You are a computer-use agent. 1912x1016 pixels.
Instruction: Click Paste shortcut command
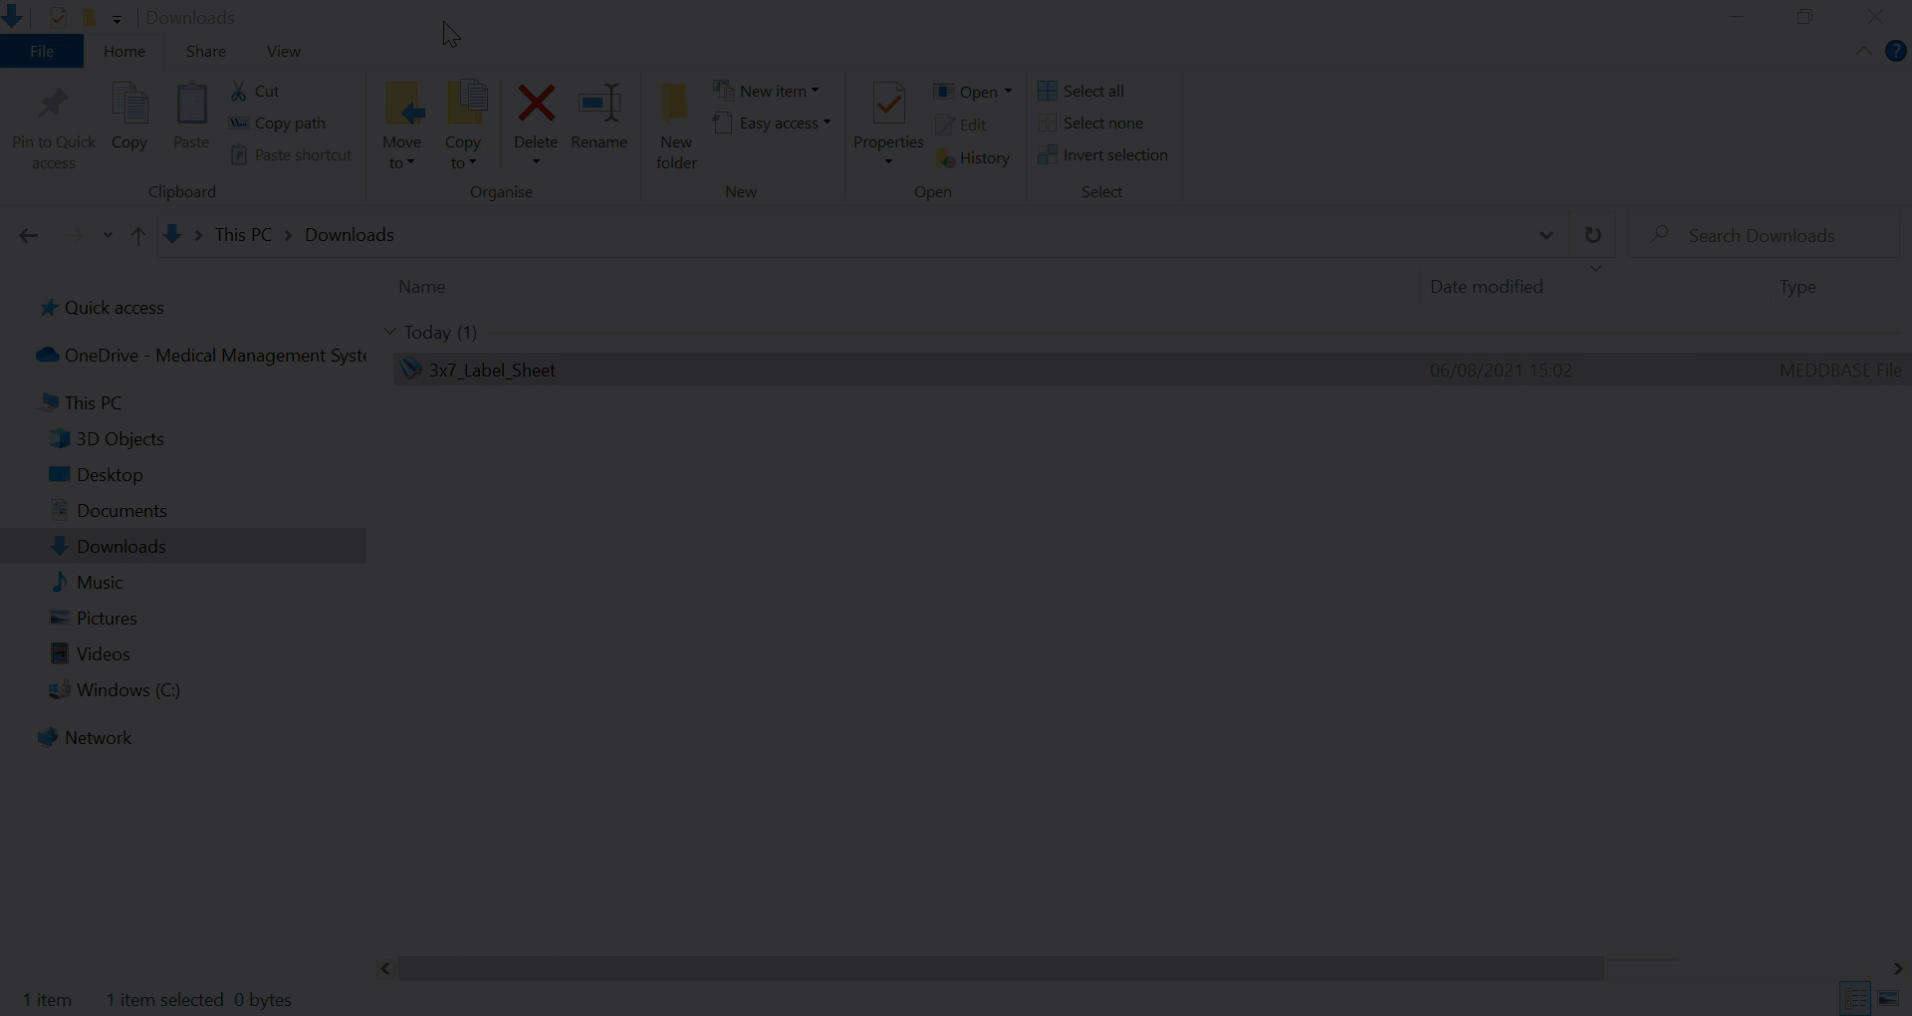291,155
